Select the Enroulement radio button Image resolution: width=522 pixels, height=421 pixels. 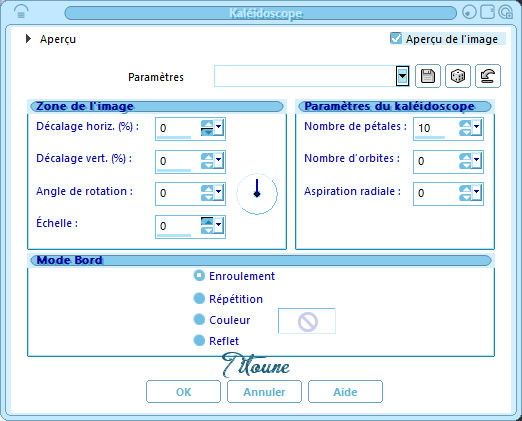199,276
